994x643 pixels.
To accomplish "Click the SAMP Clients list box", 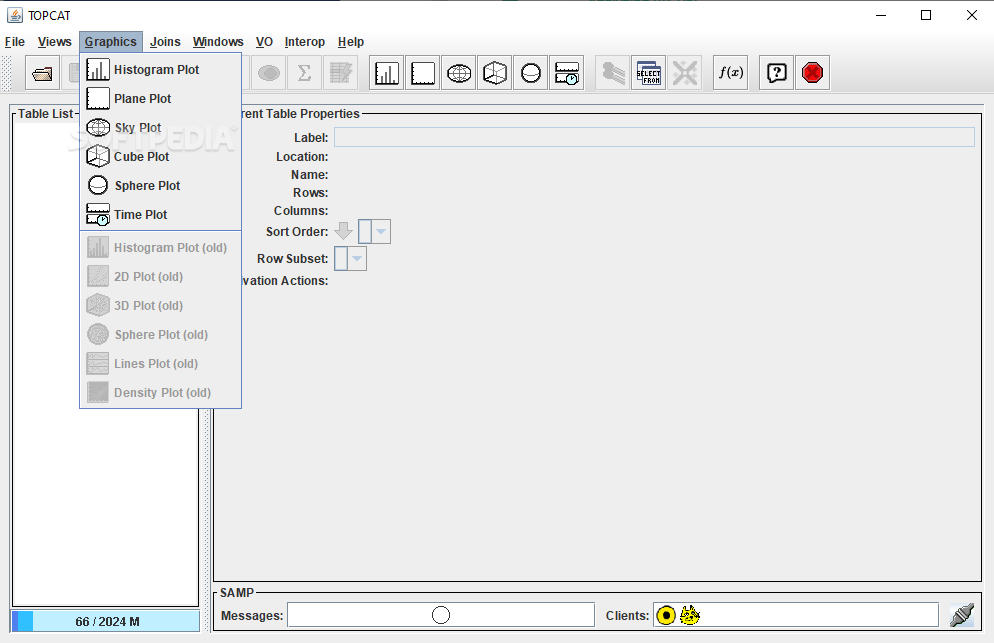I will (x=796, y=615).
